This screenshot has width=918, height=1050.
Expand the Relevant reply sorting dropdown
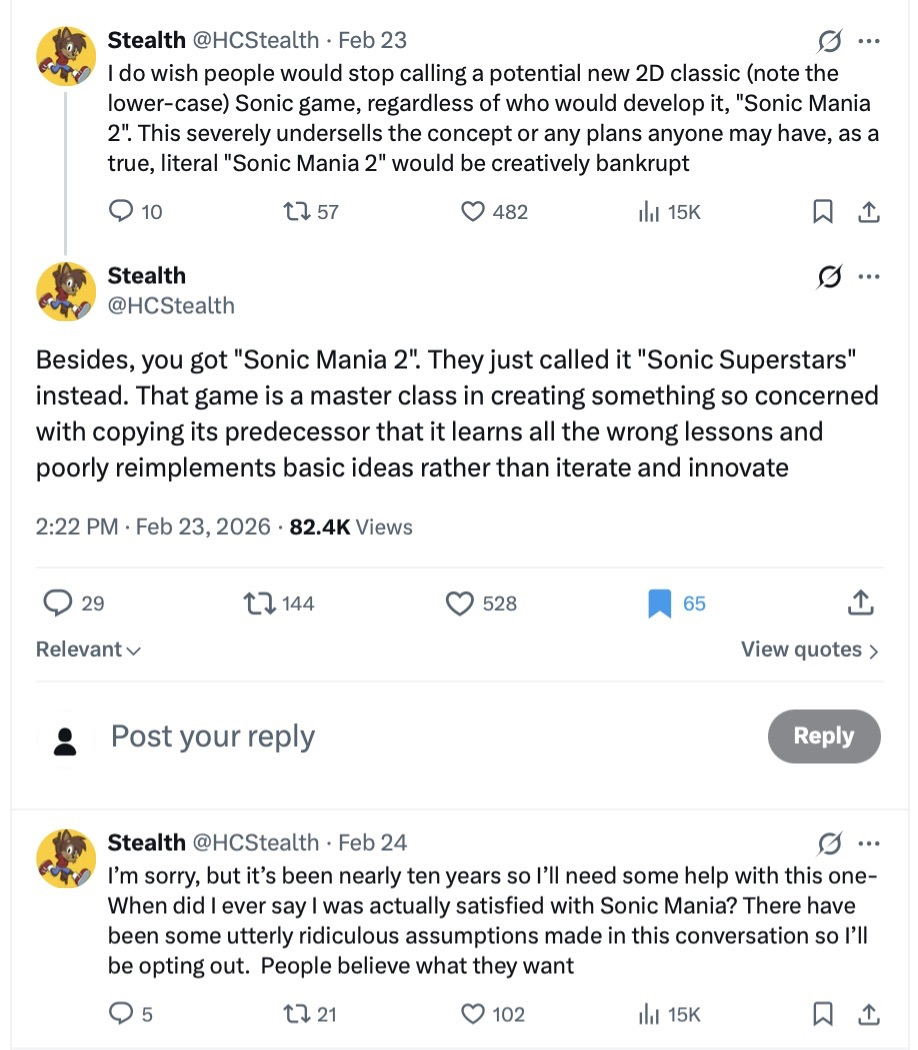88,650
